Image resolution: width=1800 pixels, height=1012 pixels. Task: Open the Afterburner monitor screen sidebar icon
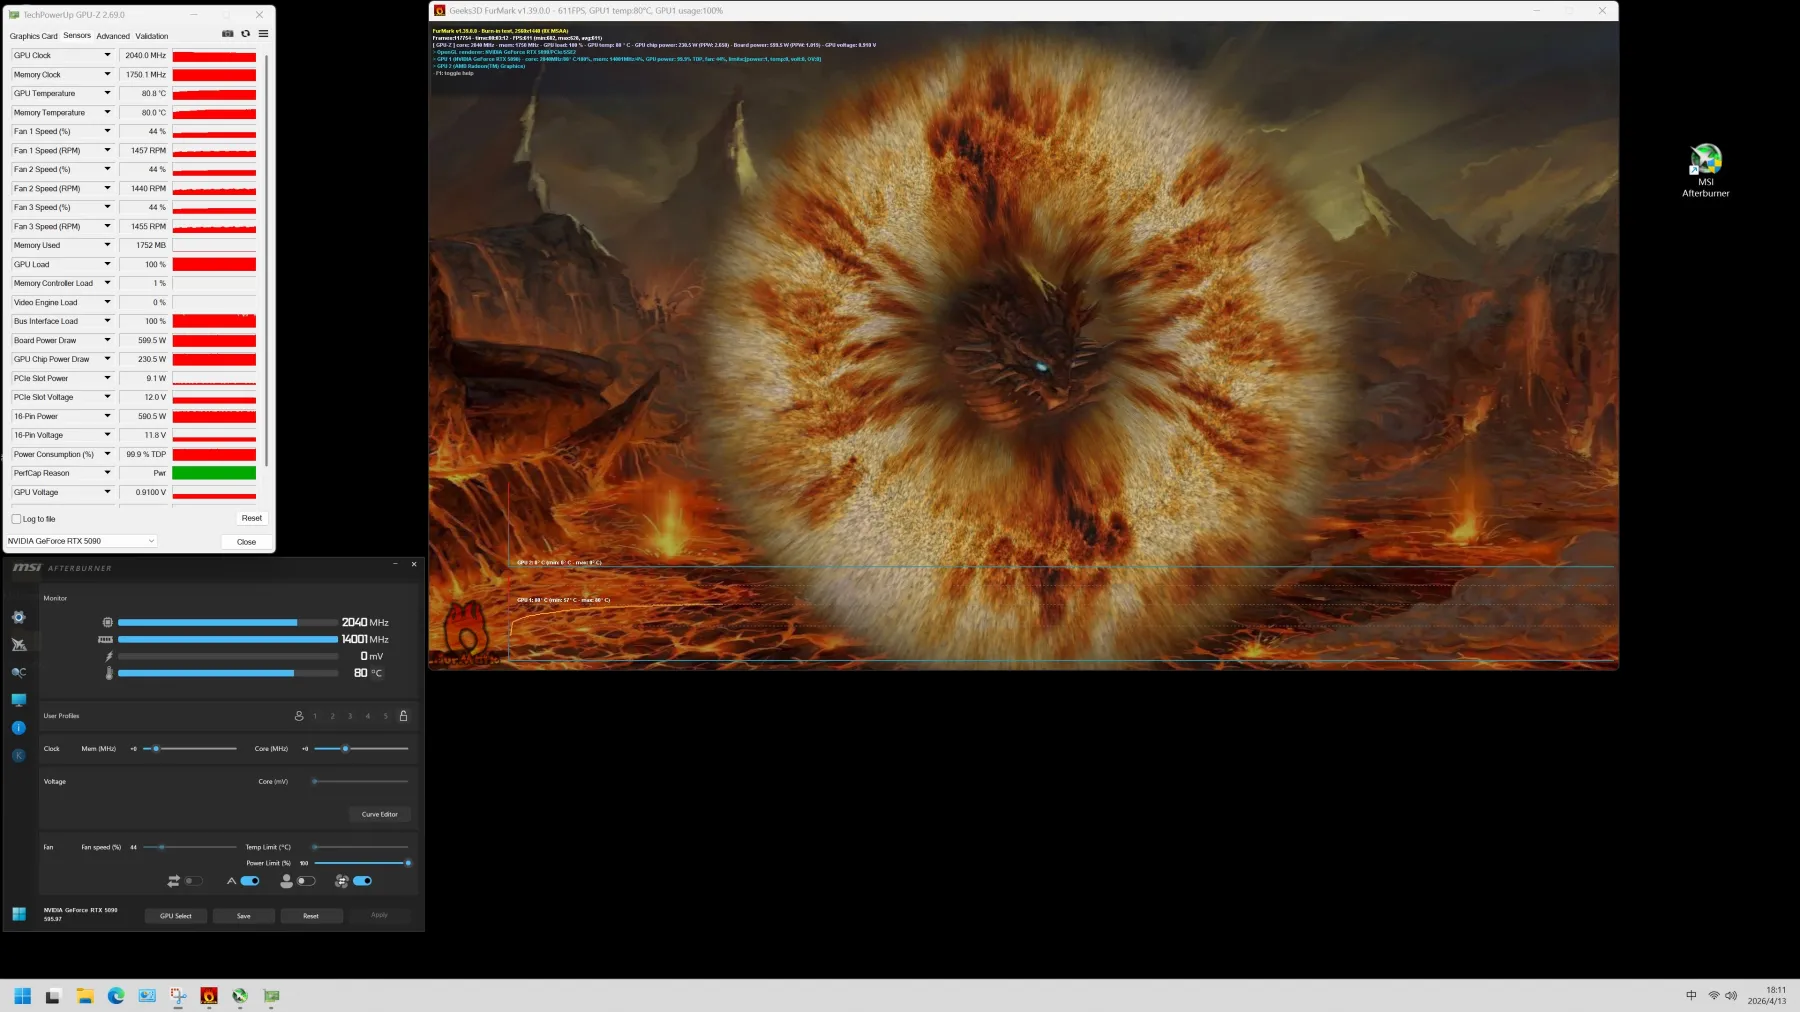[18, 700]
